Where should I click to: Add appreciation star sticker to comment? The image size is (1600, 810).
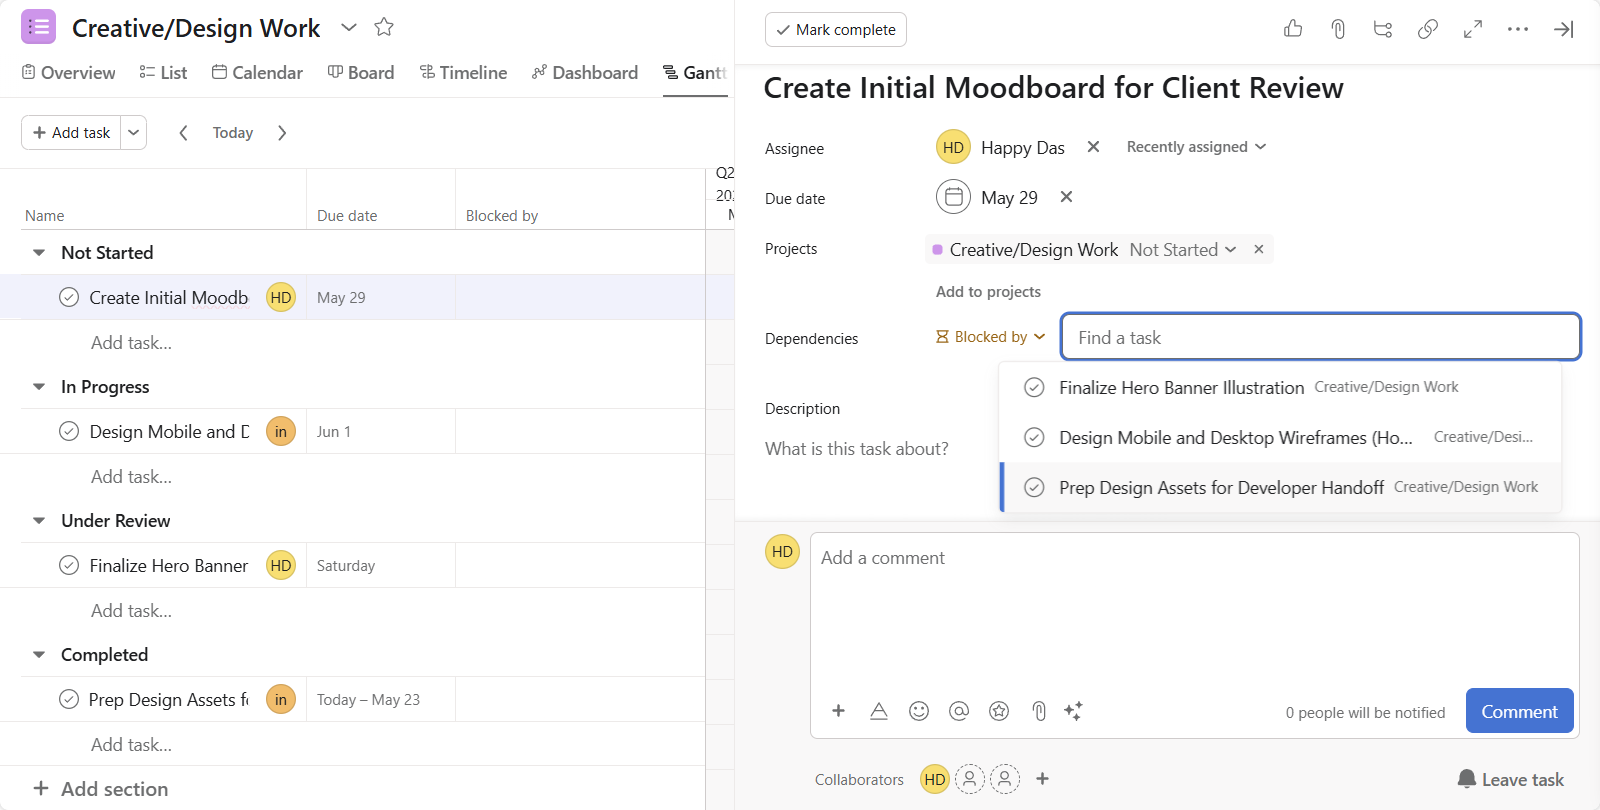click(999, 711)
